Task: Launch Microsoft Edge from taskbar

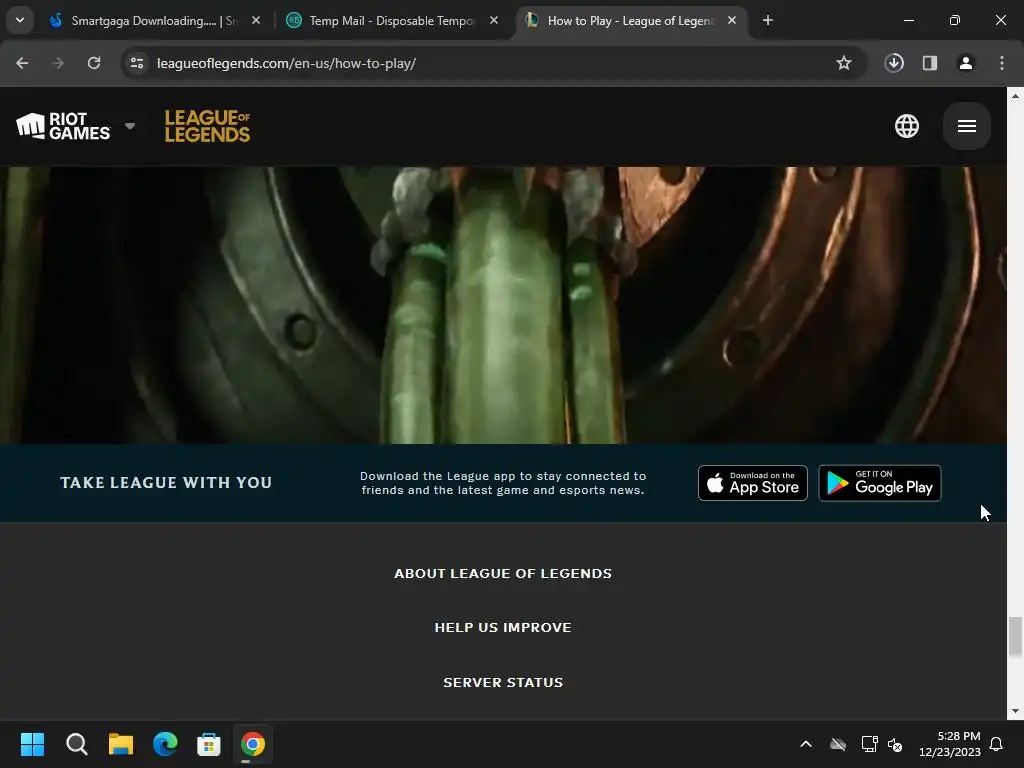Action: pyautogui.click(x=165, y=744)
